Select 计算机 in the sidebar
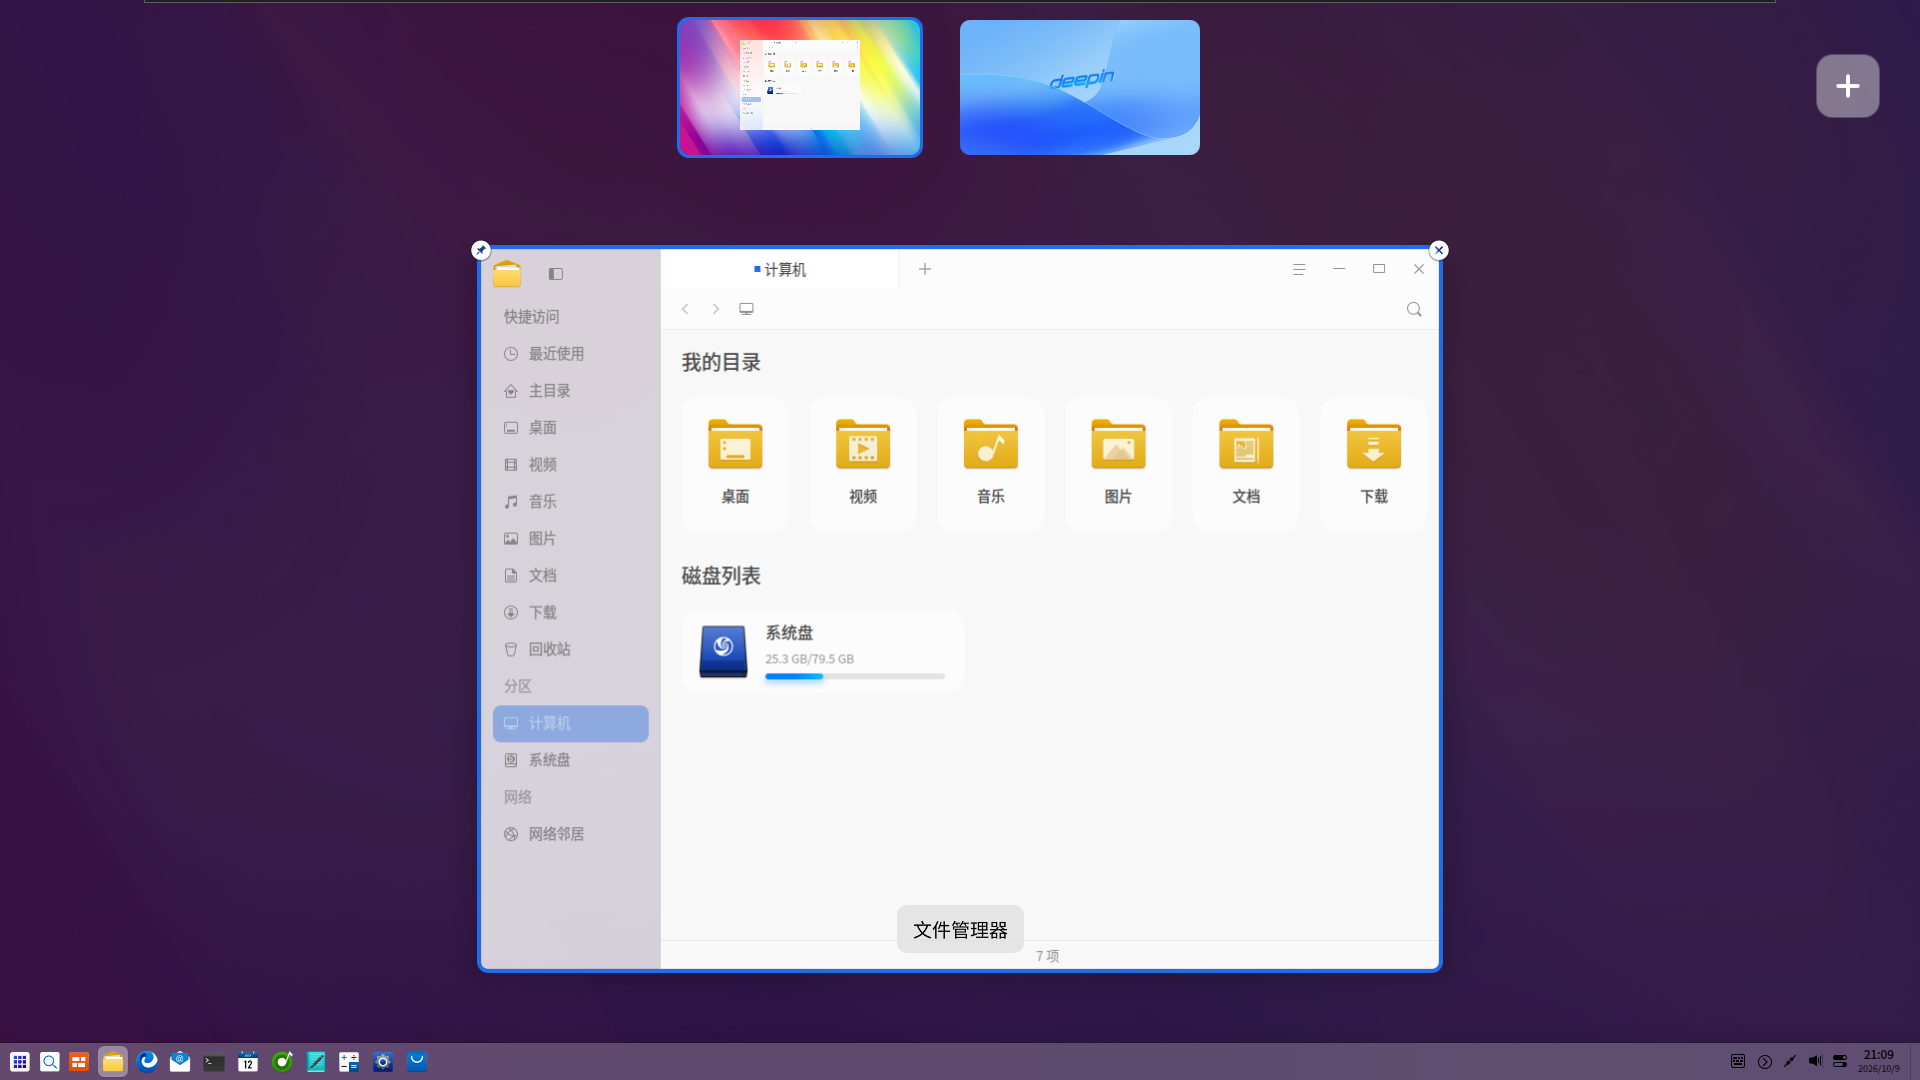Viewport: 1920px width, 1080px height. [570, 724]
